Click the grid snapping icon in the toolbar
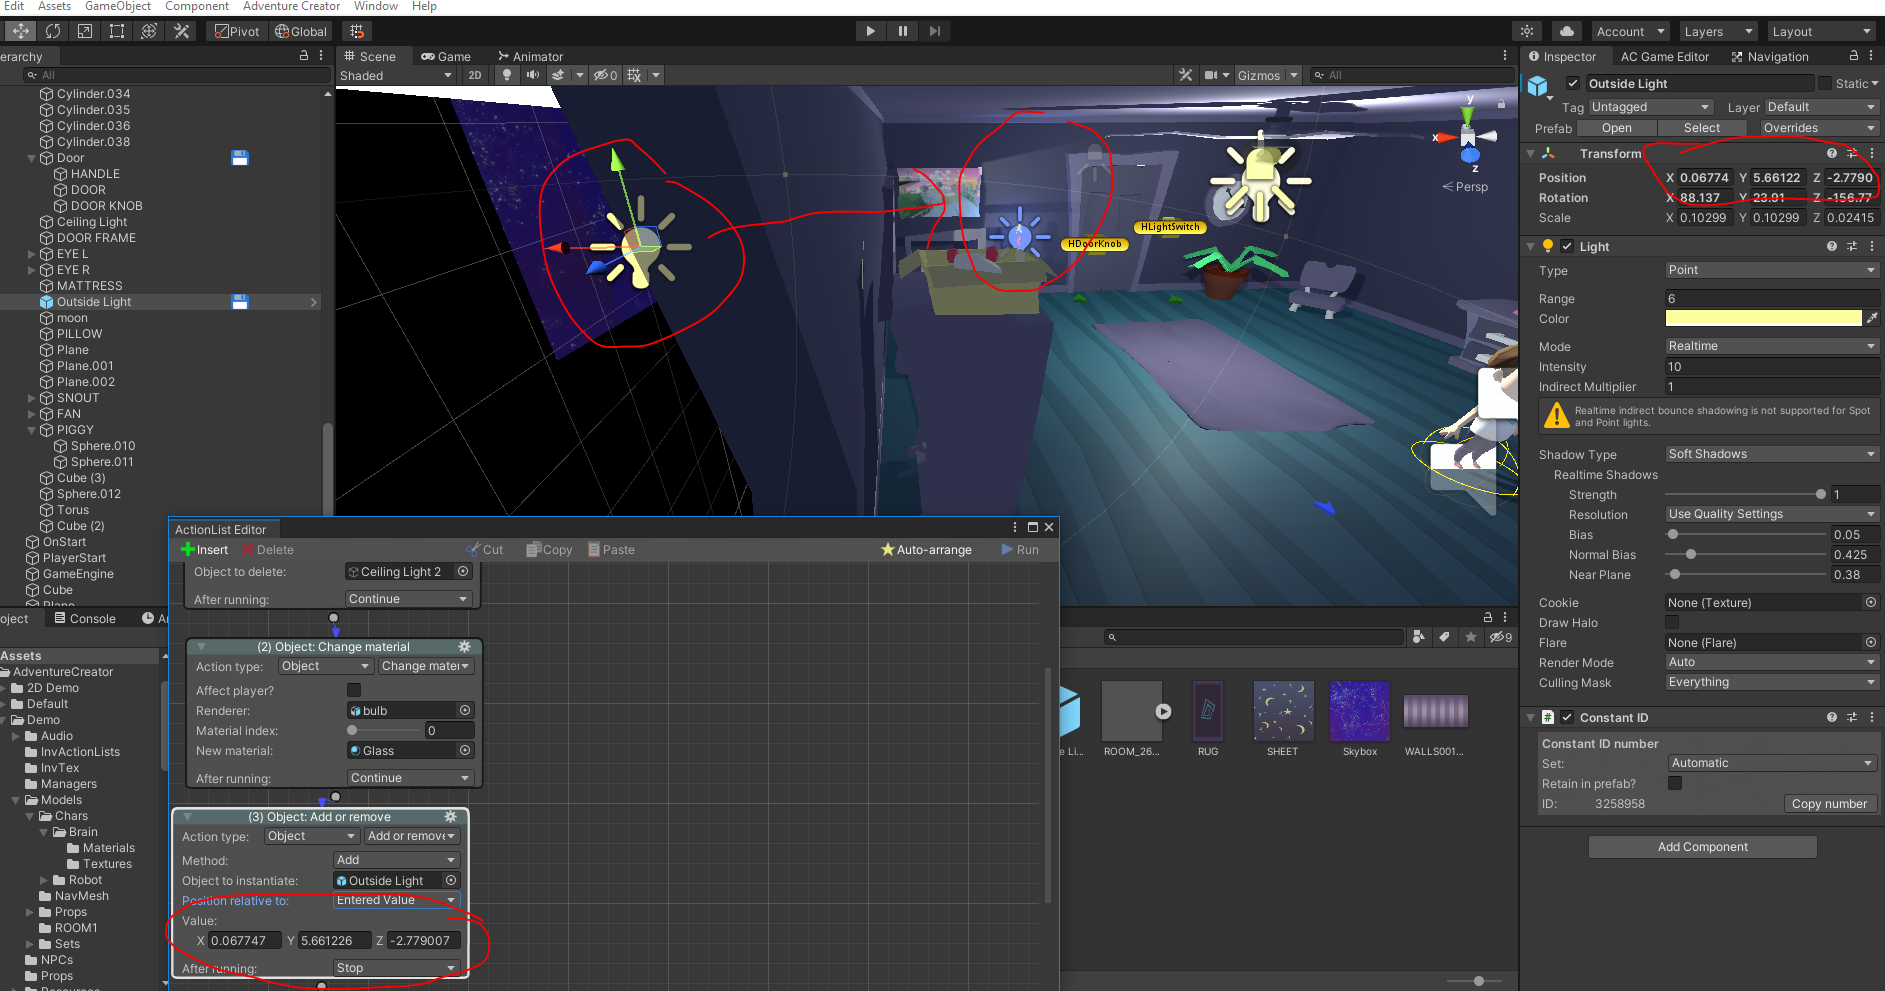This screenshot has width=1885, height=991. (x=357, y=31)
